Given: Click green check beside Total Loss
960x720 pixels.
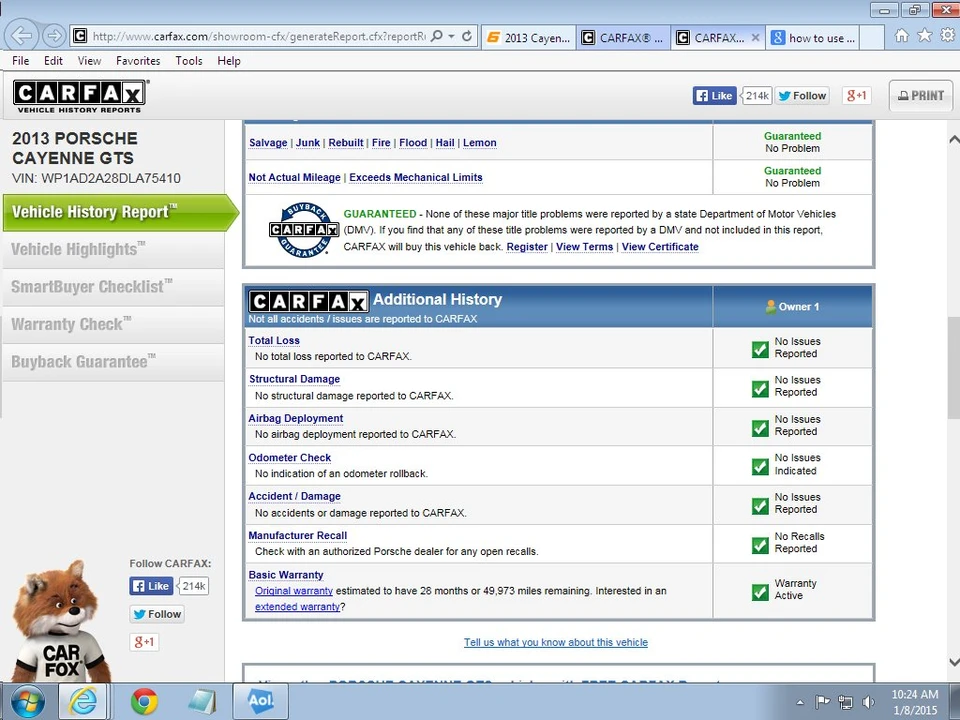Looking at the screenshot, I should tap(760, 349).
